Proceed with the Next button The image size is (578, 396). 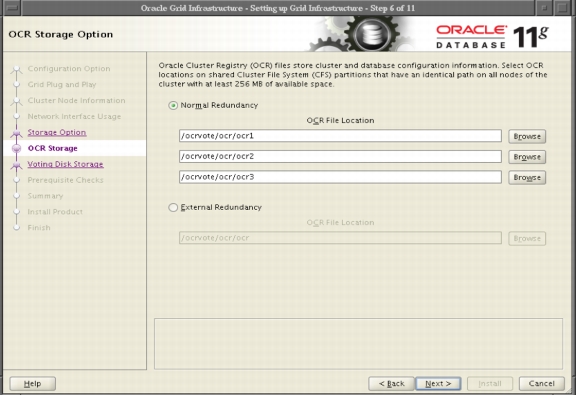click(438, 383)
